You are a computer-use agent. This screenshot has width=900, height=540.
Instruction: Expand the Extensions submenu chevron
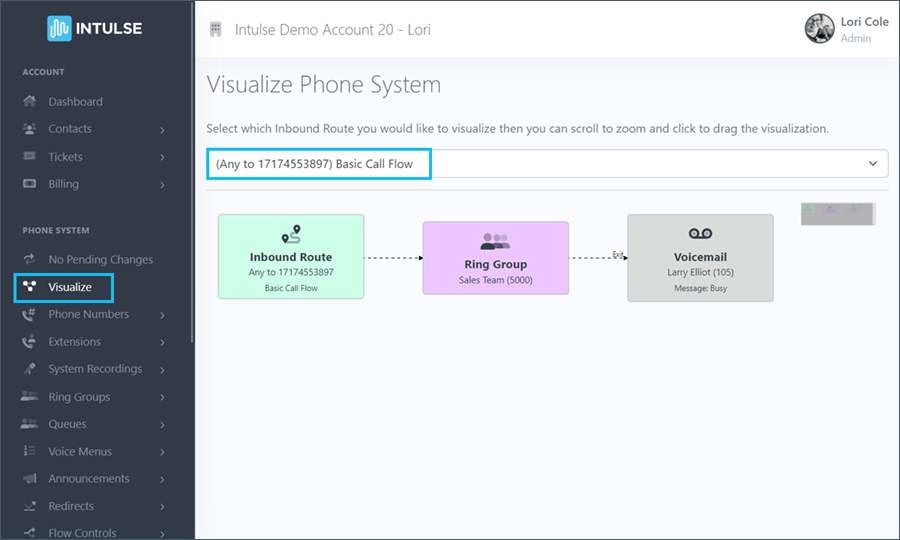[162, 343]
